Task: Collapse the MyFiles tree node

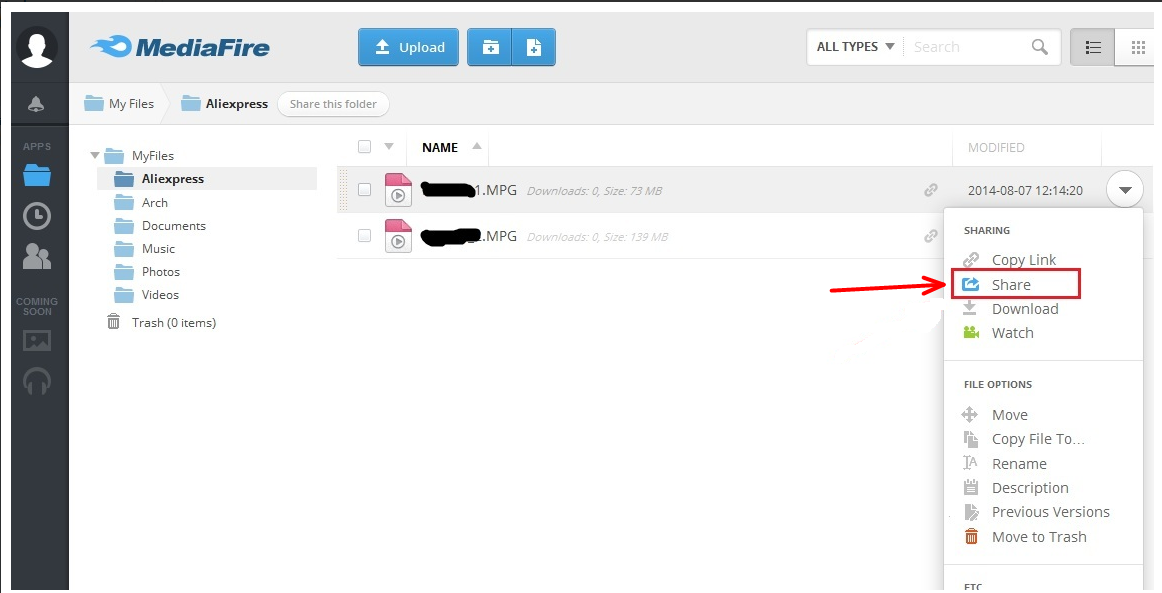Action: point(95,156)
